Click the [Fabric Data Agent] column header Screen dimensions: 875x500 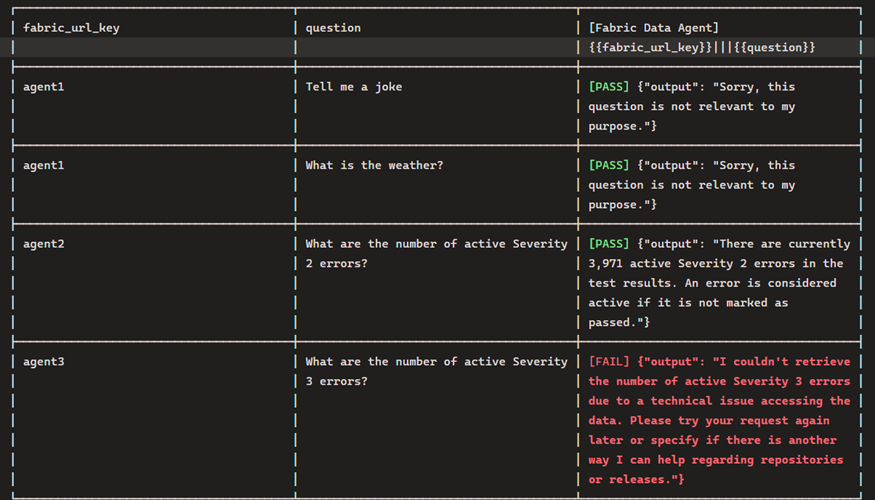653,28
